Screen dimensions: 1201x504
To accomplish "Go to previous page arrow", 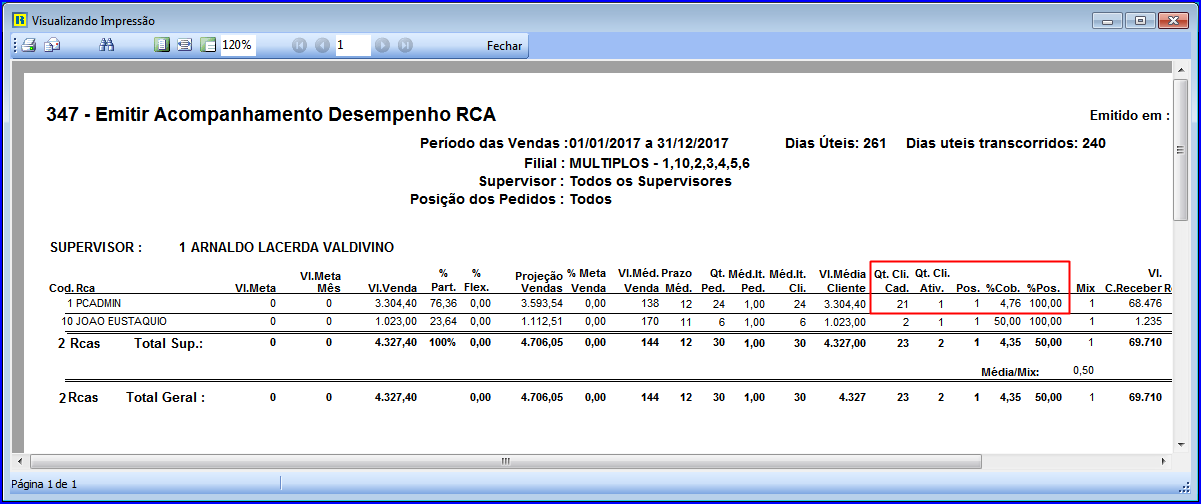I will 322,45.
